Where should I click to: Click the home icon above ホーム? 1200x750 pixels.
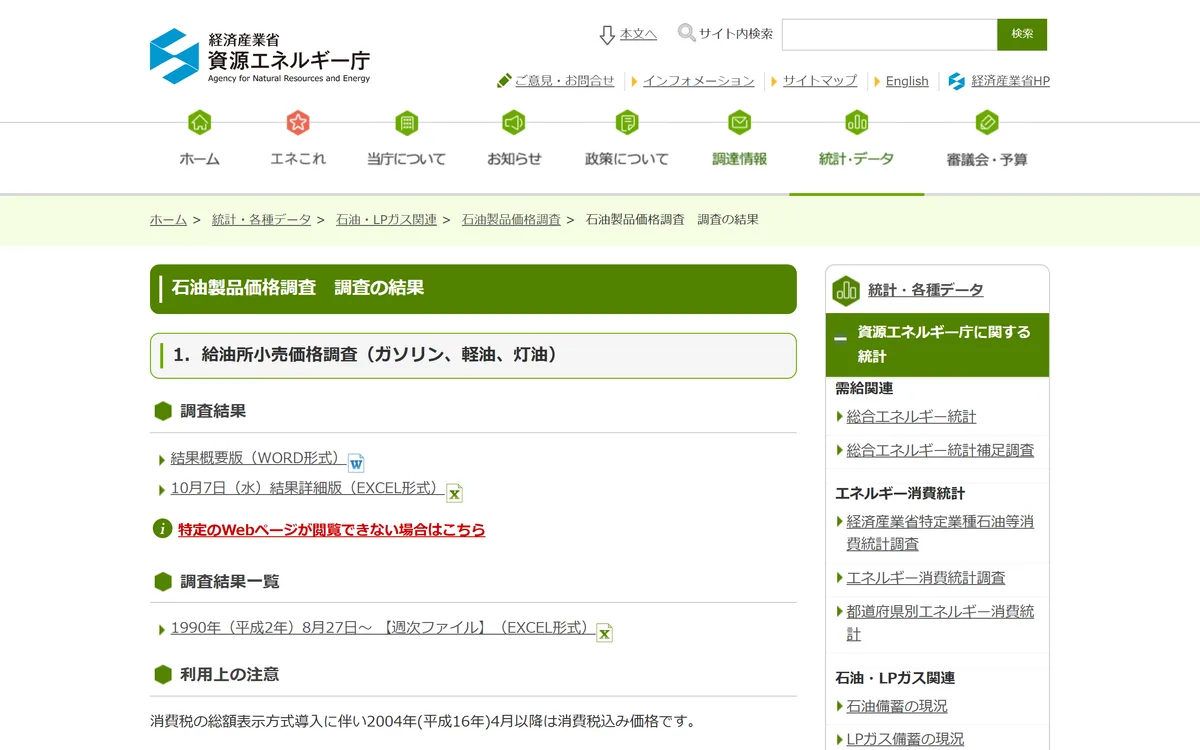coord(200,123)
